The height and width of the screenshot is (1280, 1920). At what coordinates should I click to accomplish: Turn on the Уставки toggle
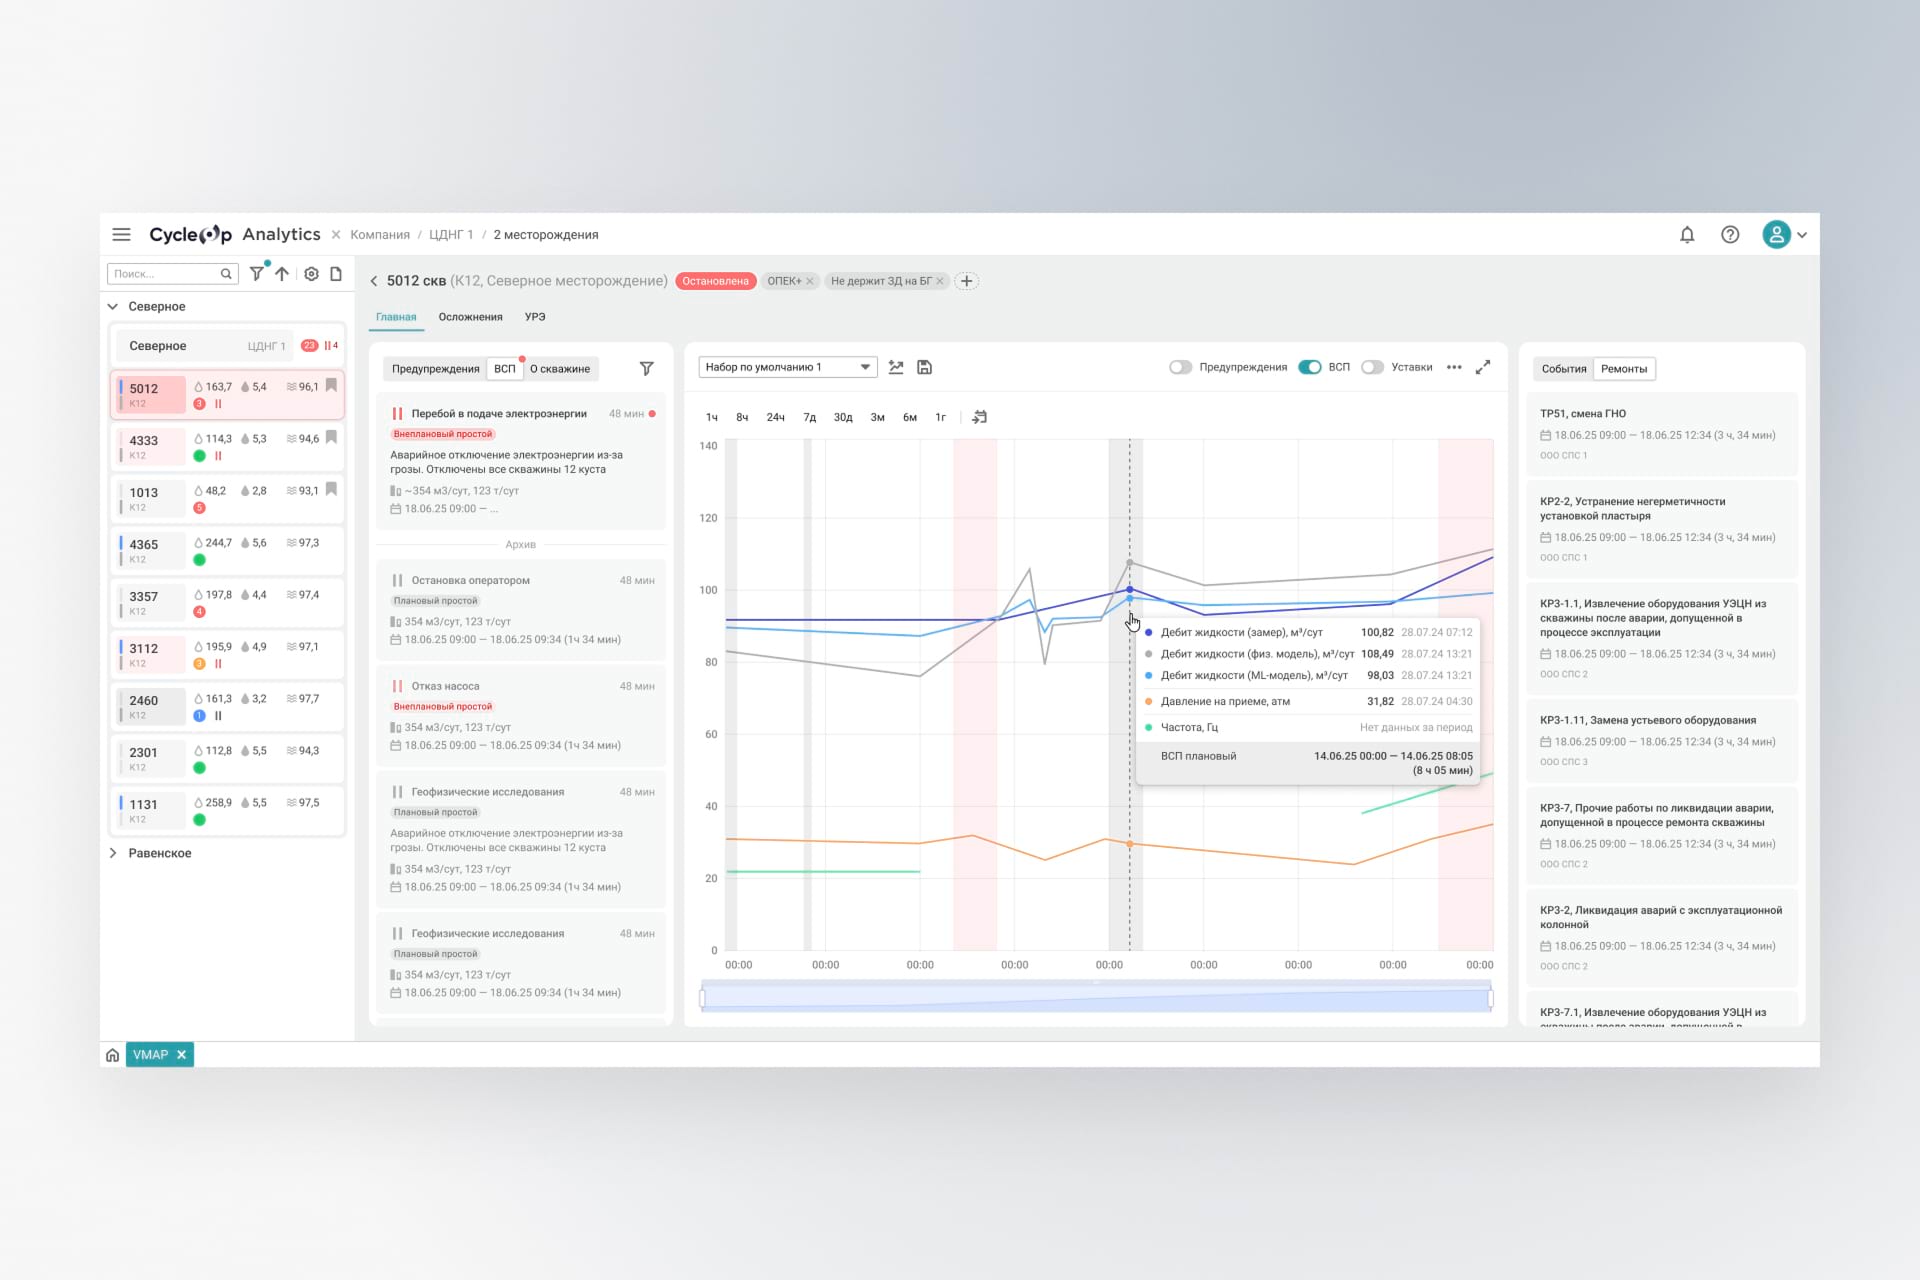pyautogui.click(x=1372, y=367)
